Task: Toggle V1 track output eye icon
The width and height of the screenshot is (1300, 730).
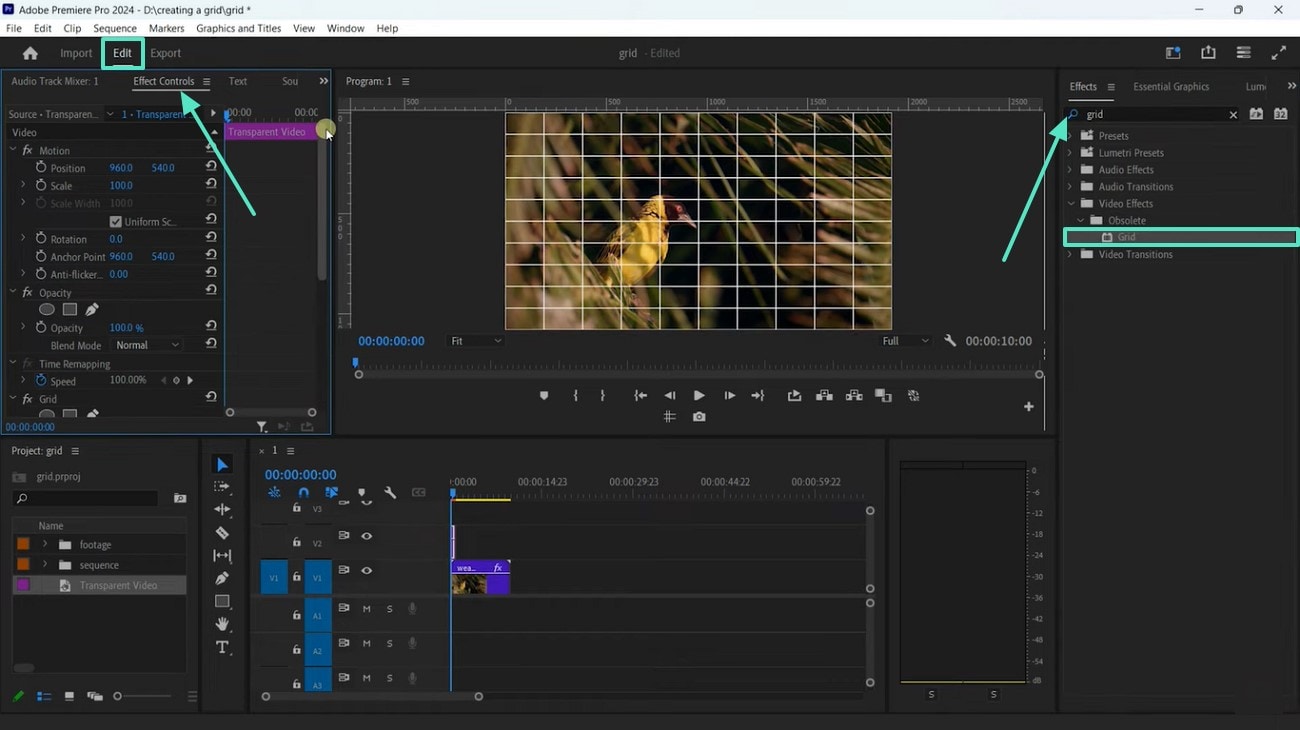Action: (367, 570)
